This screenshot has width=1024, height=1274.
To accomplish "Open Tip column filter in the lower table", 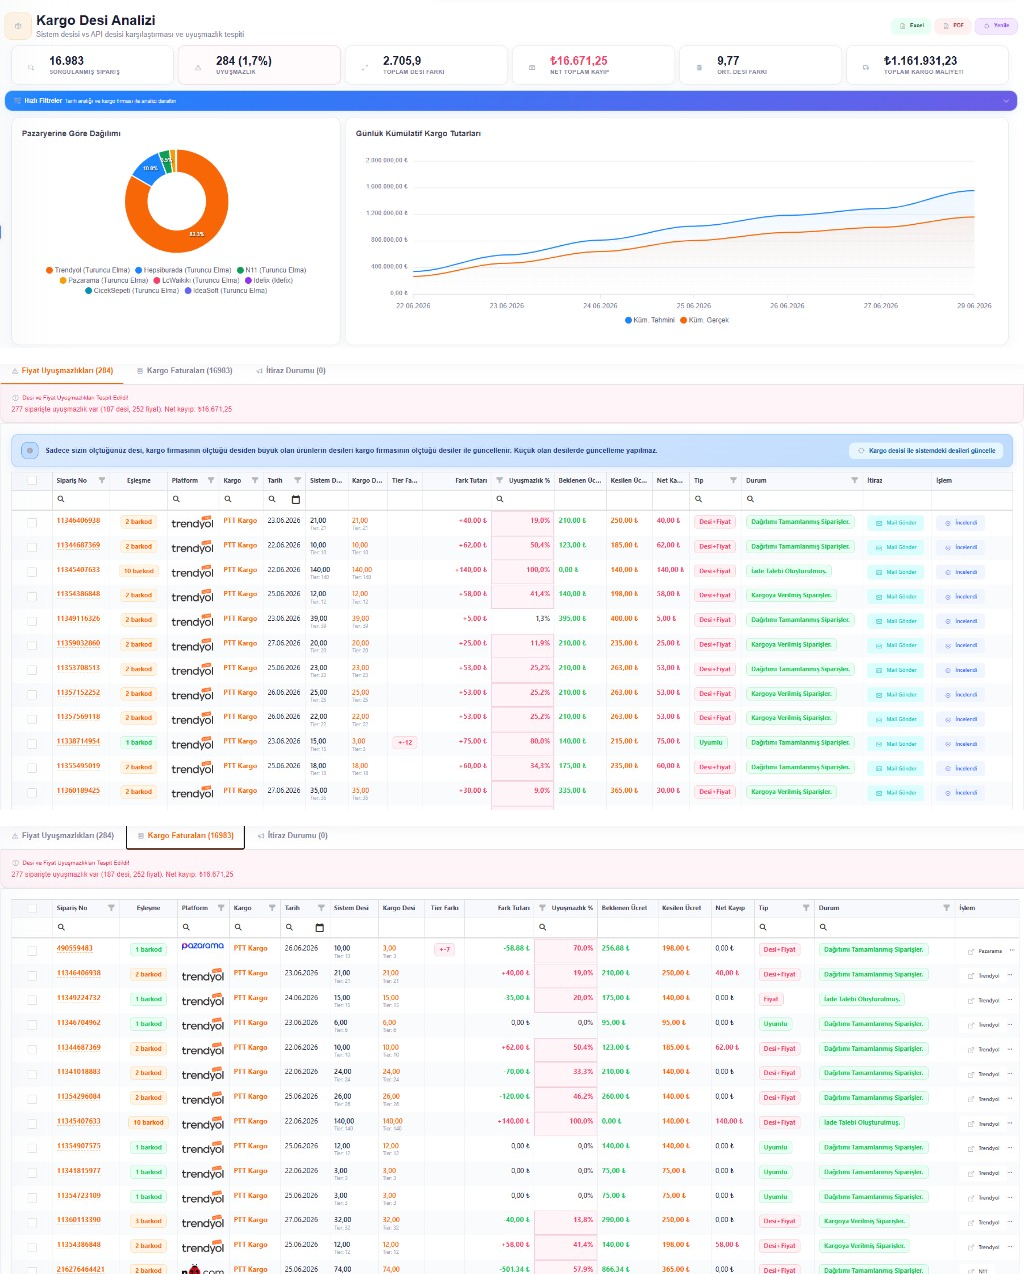I will pyautogui.click(x=805, y=908).
